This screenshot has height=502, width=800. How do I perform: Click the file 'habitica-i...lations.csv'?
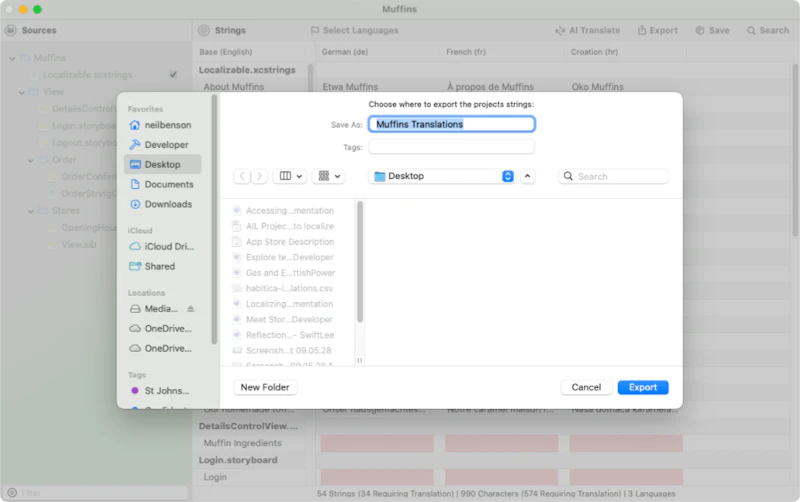(x=289, y=288)
